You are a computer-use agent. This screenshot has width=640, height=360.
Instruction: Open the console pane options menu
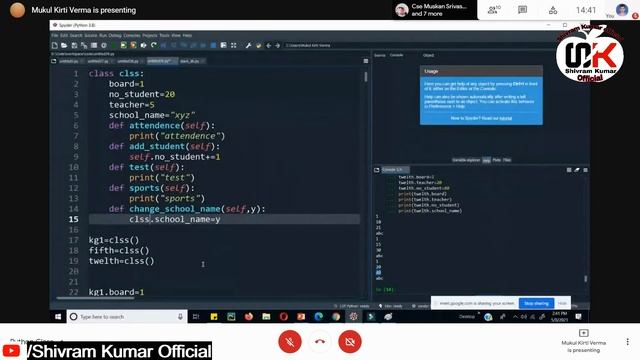click(585, 169)
